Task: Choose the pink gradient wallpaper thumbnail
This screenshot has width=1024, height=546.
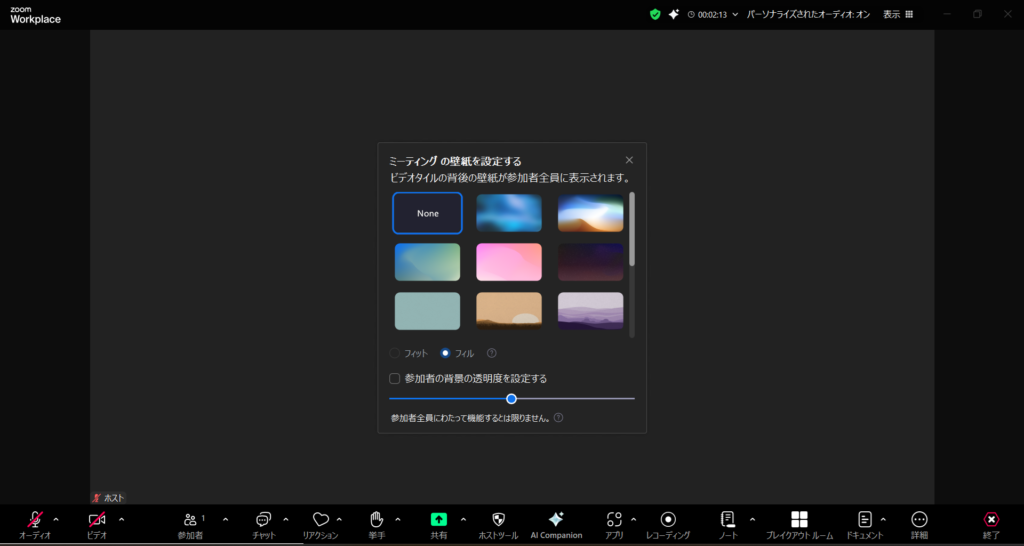Action: [509, 262]
